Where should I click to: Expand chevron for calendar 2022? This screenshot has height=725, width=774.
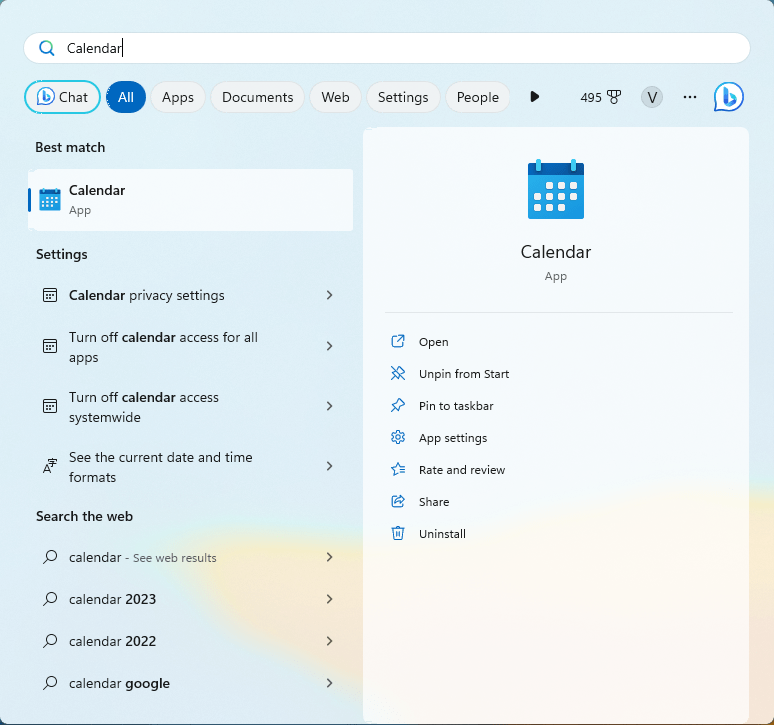point(329,641)
